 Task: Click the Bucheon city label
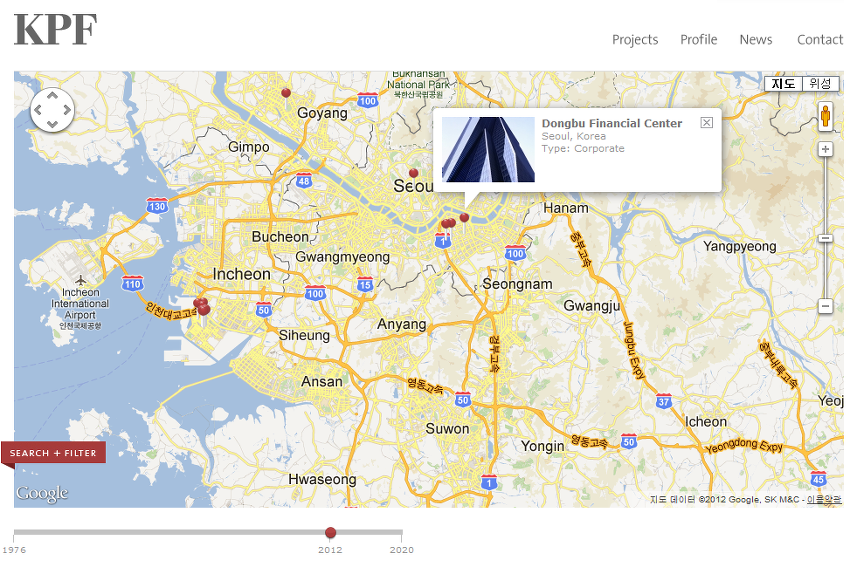click(x=280, y=237)
